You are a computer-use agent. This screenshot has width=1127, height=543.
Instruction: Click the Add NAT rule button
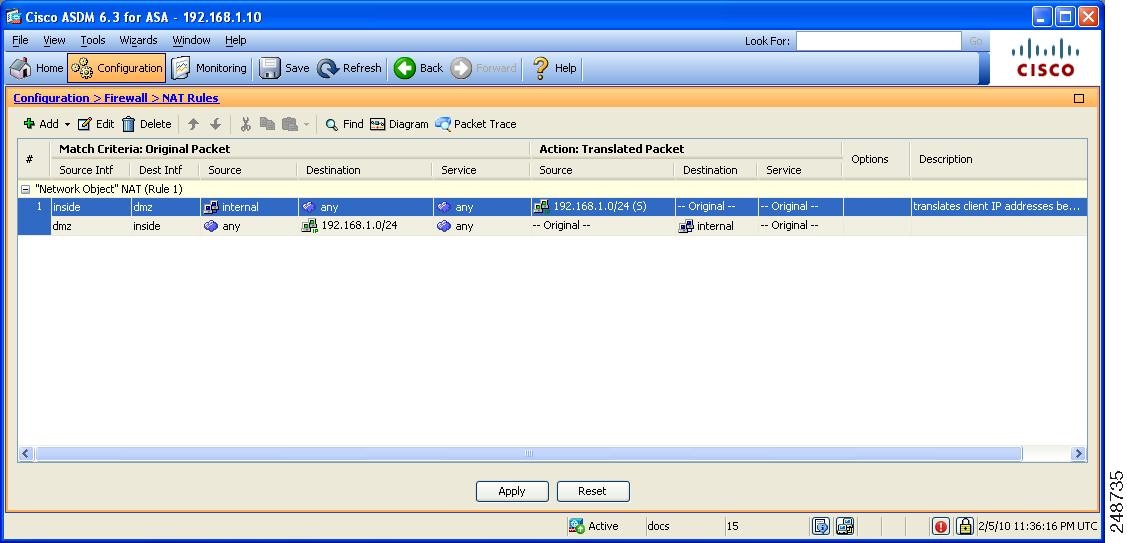tap(41, 124)
